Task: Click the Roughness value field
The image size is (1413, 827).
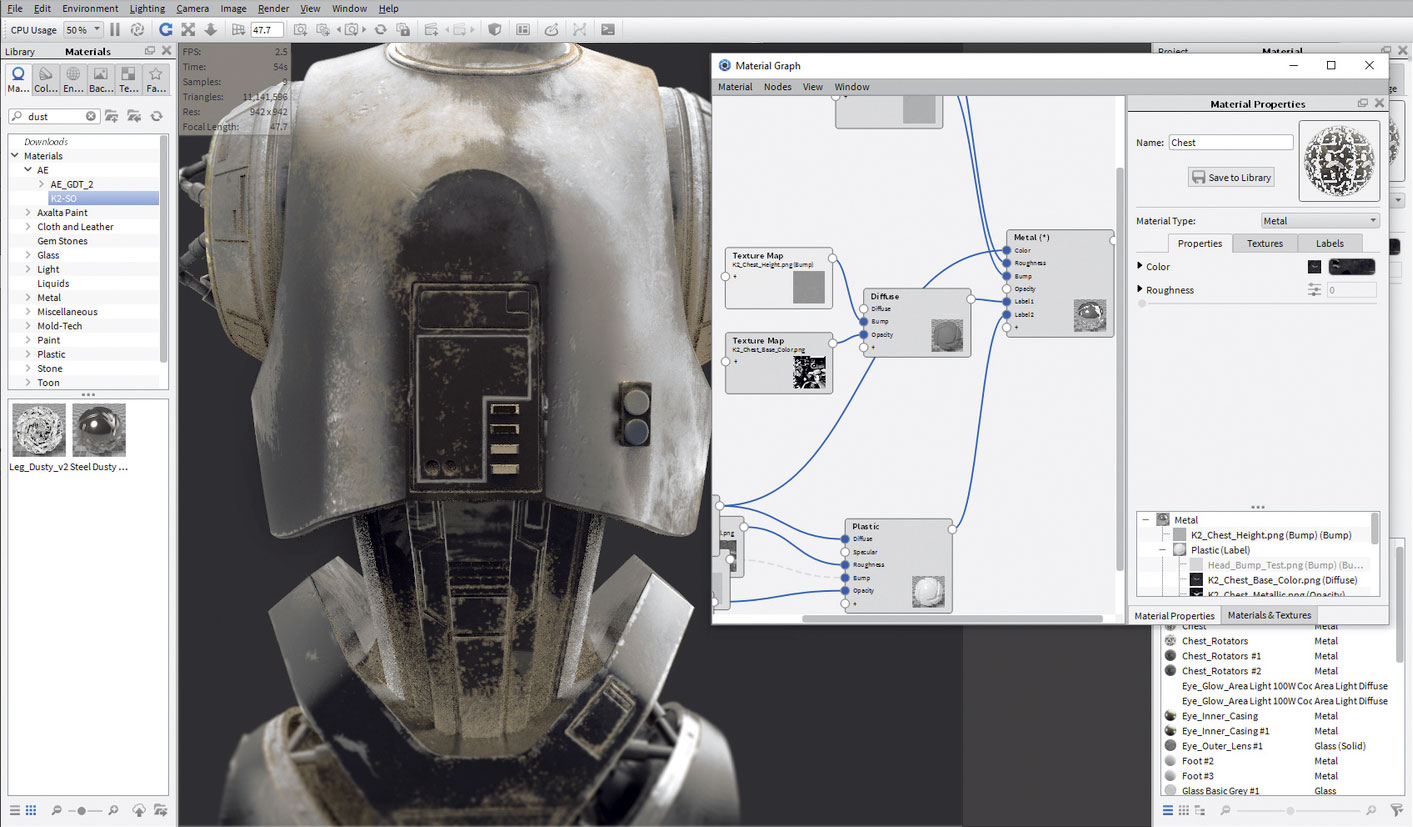Action: point(1353,290)
